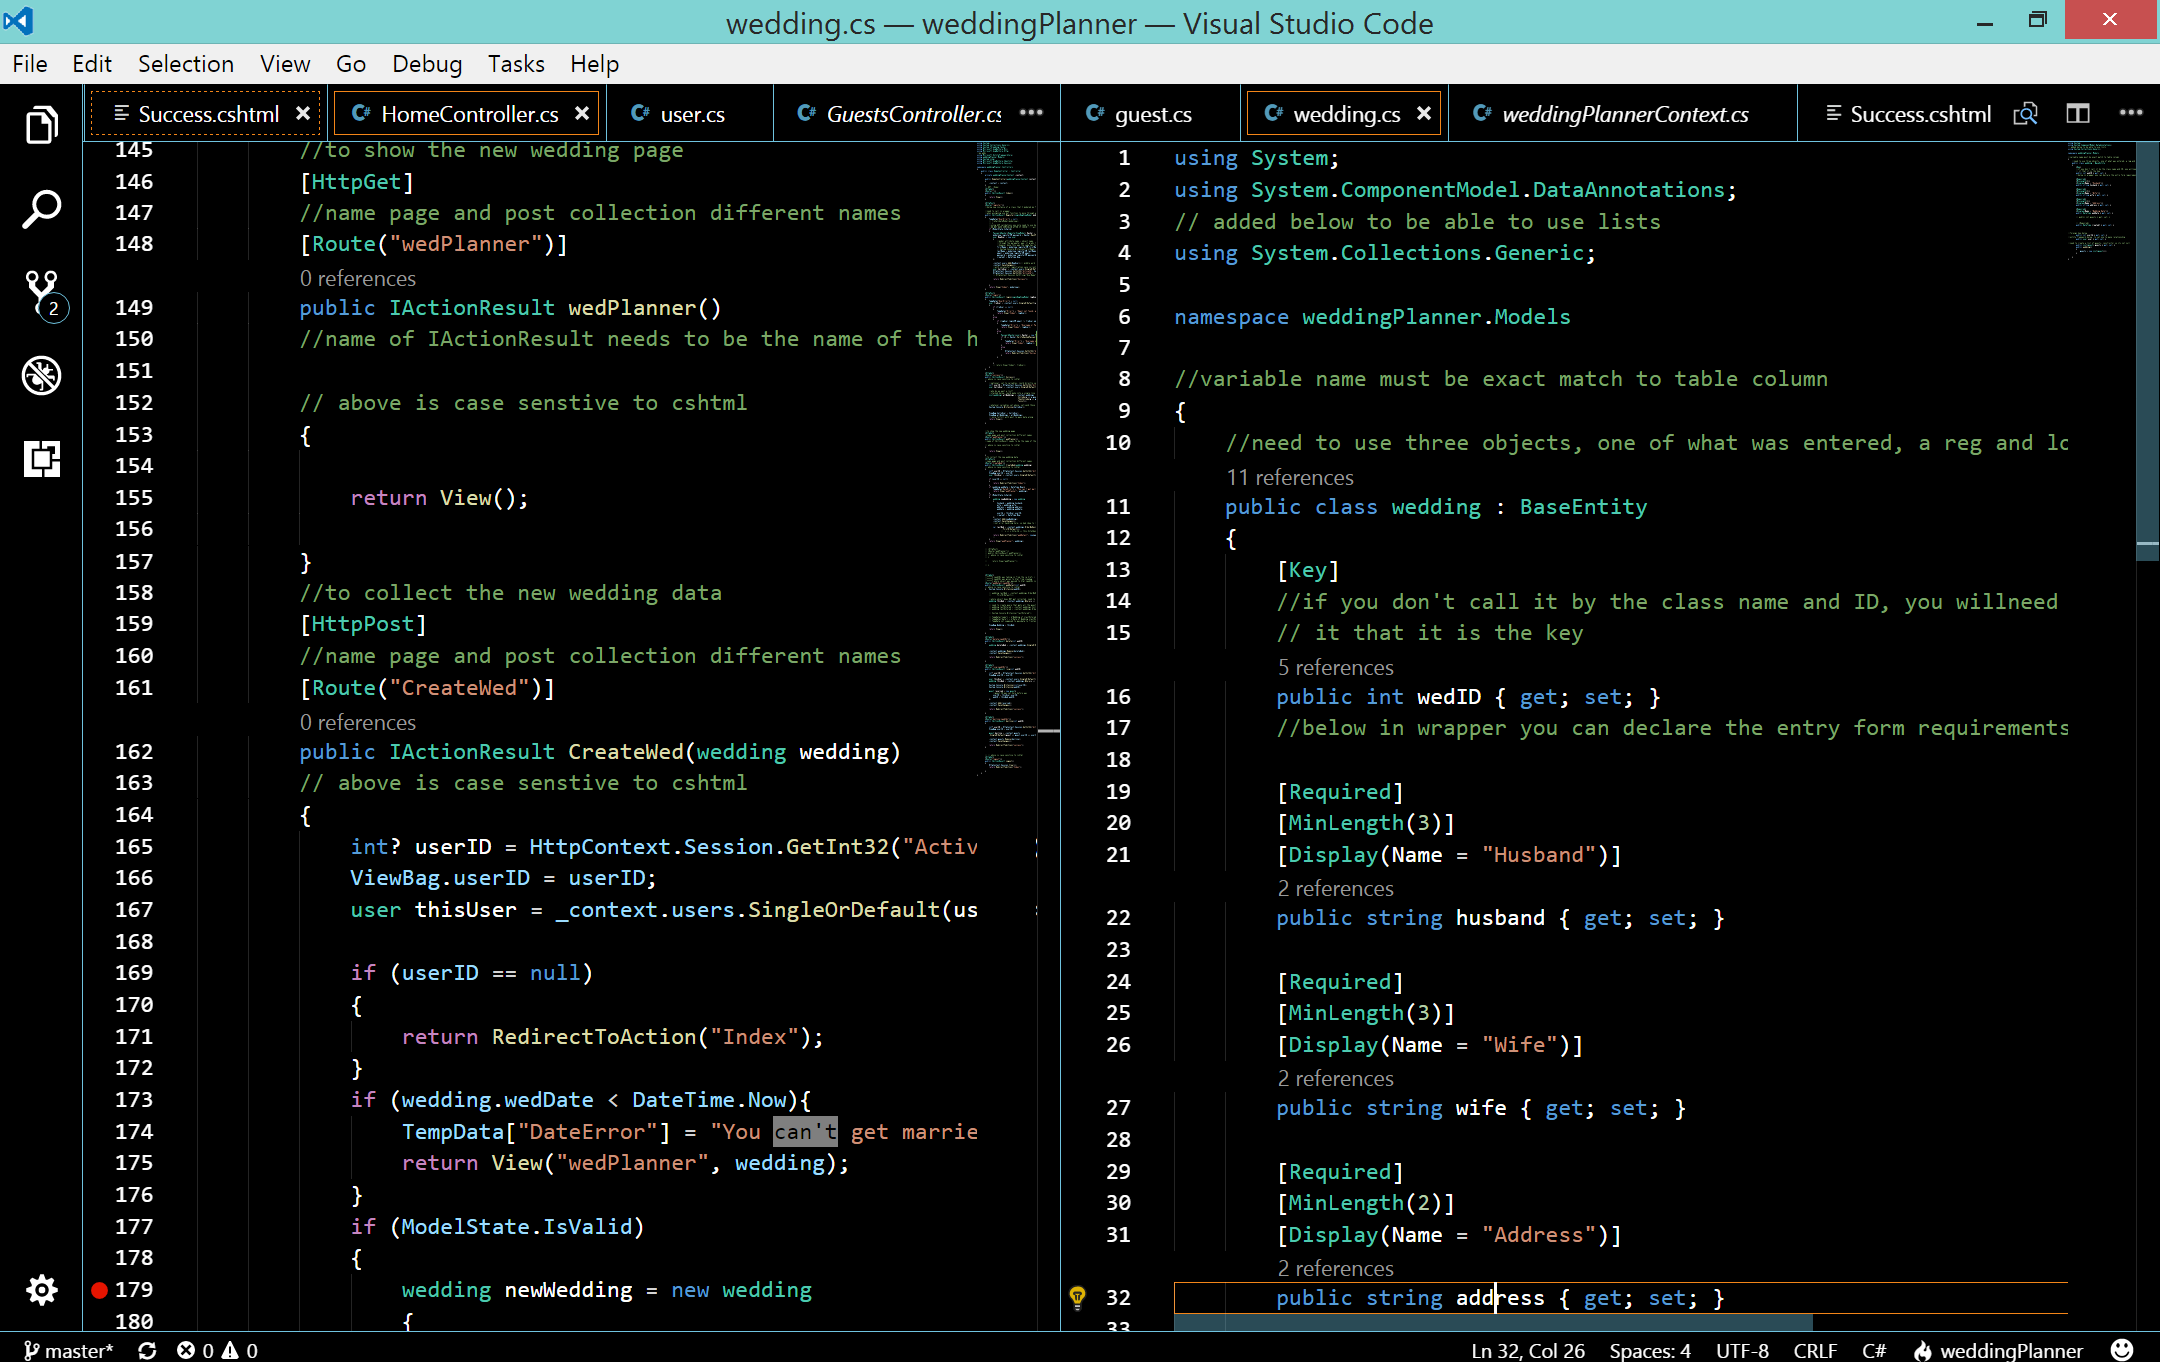Click '11 references' above class wedding

[x=1290, y=477]
